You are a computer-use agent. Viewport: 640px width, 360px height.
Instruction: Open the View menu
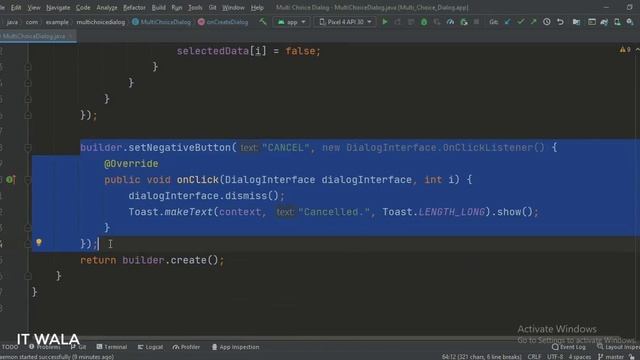34,7
